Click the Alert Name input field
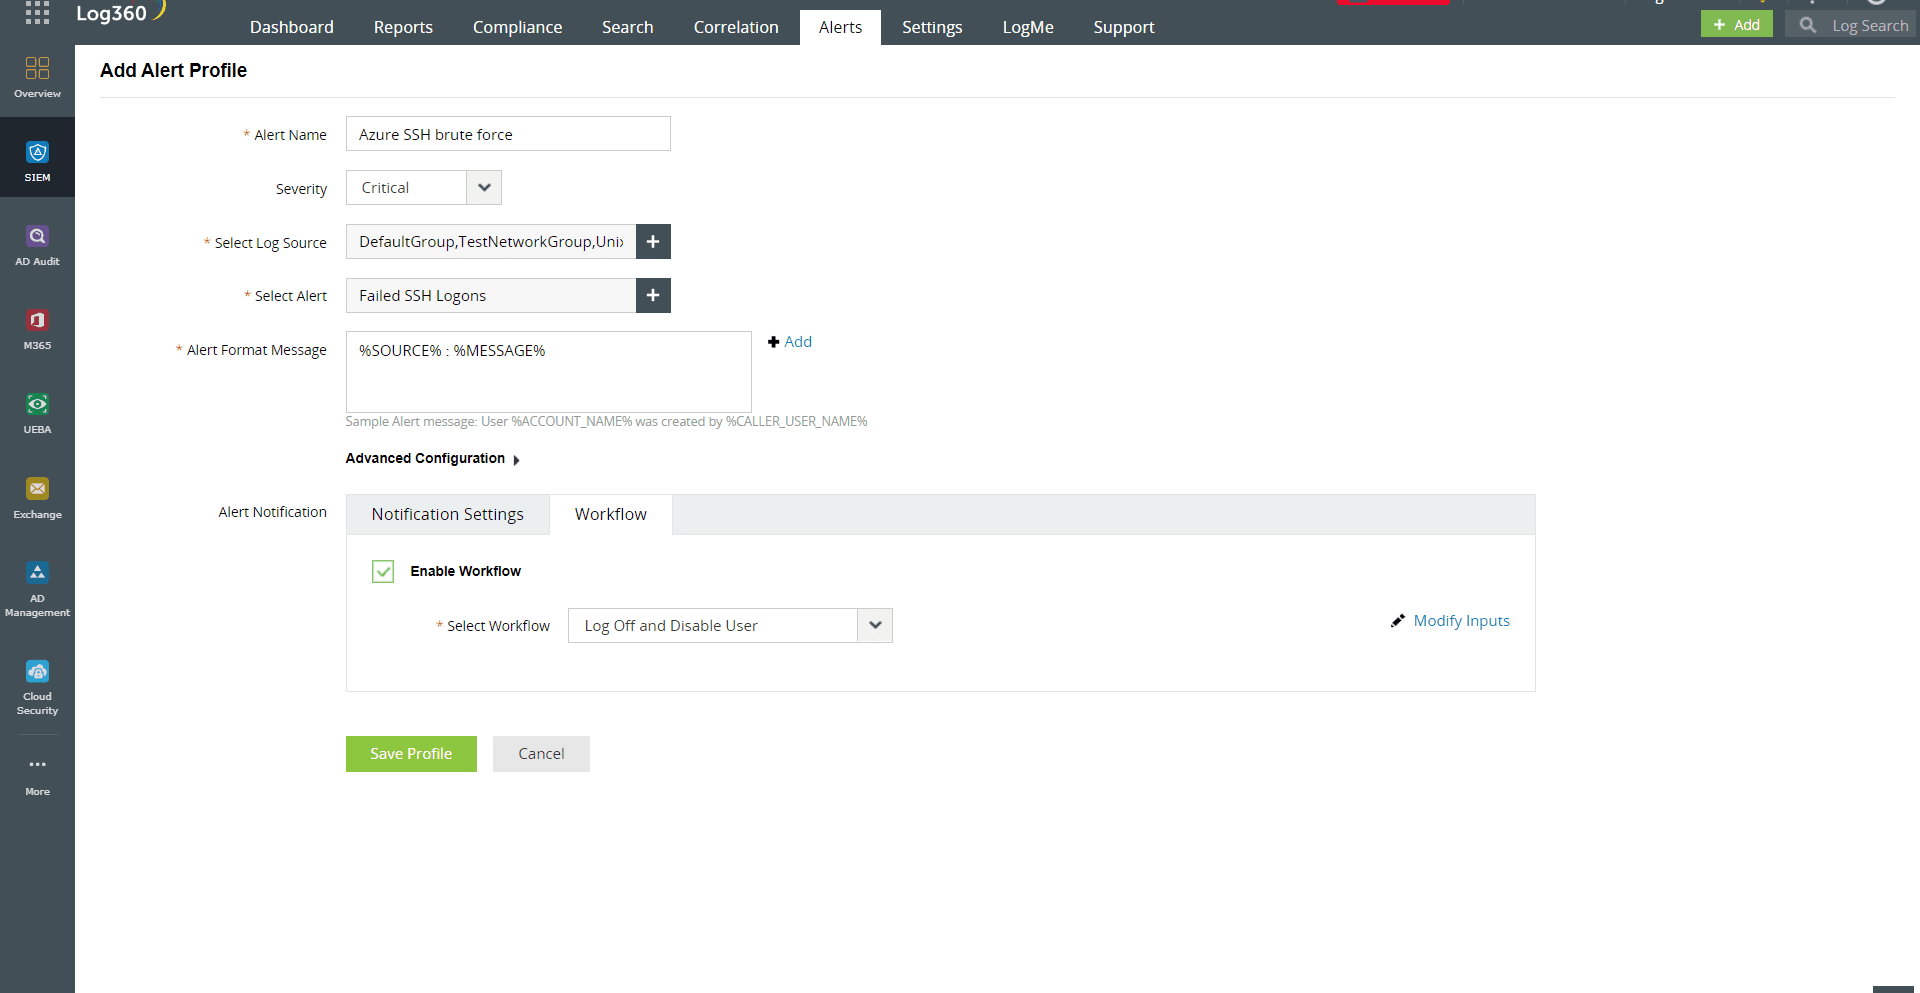Screen dimensions: 1920x993 [507, 133]
